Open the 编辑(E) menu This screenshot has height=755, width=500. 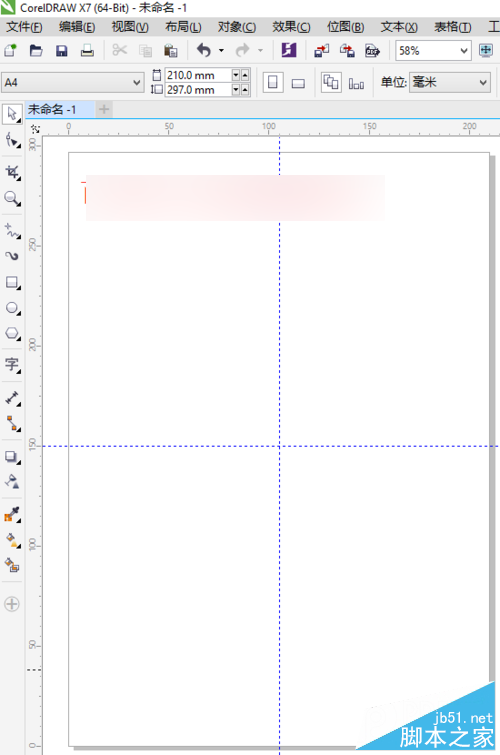[77, 27]
